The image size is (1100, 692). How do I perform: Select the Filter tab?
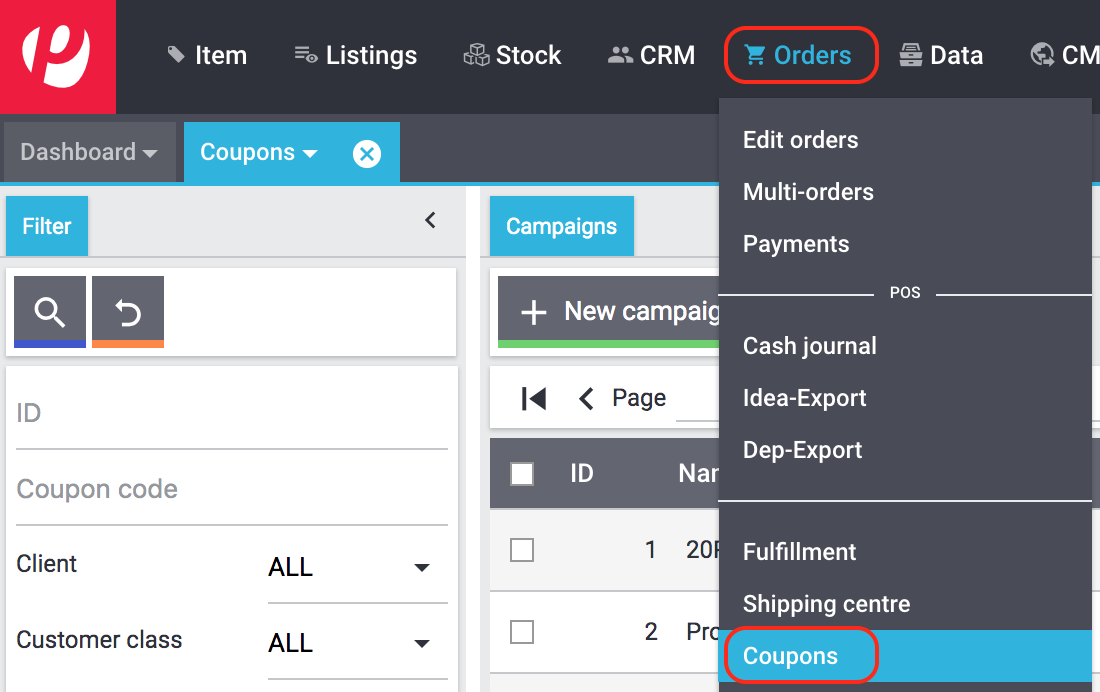click(x=47, y=226)
